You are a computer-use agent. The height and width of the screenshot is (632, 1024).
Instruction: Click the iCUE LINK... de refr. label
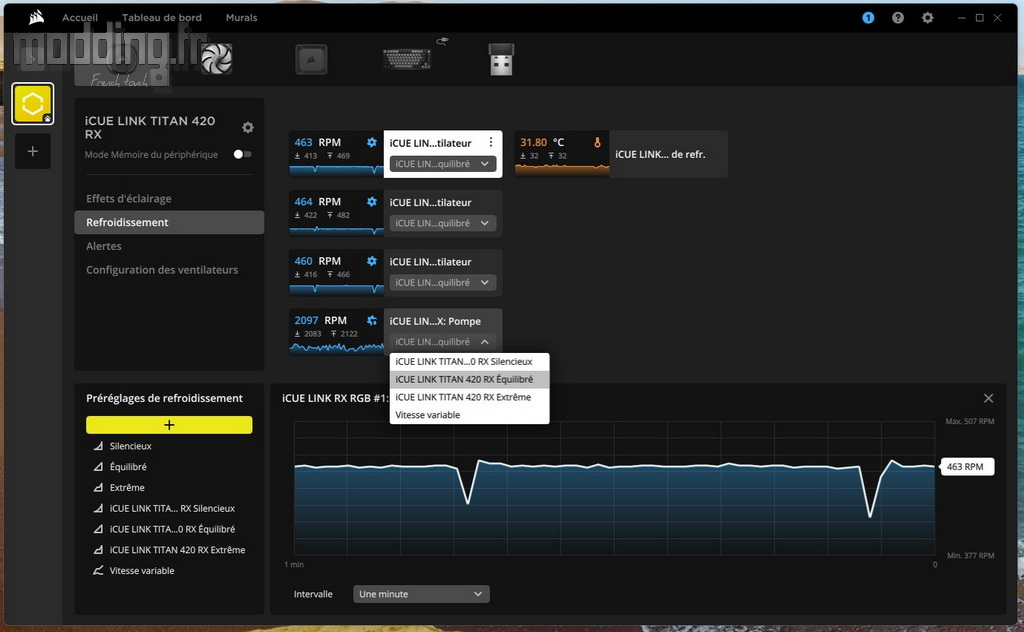pos(660,155)
